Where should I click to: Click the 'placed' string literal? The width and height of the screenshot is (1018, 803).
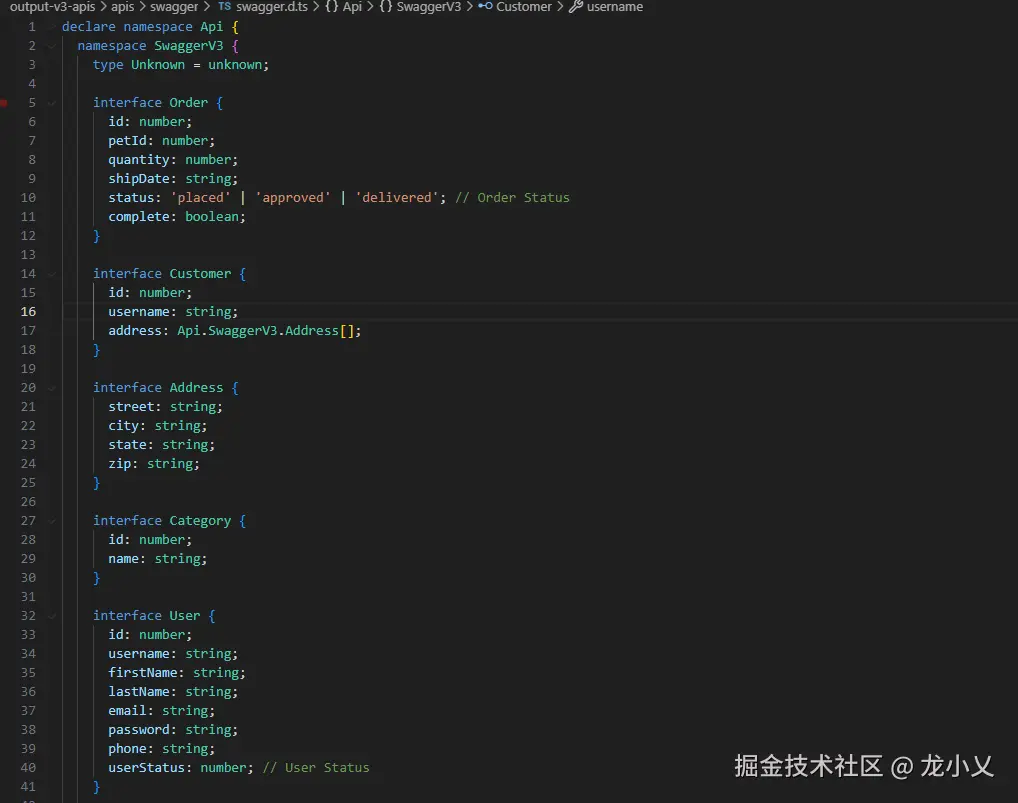201,197
